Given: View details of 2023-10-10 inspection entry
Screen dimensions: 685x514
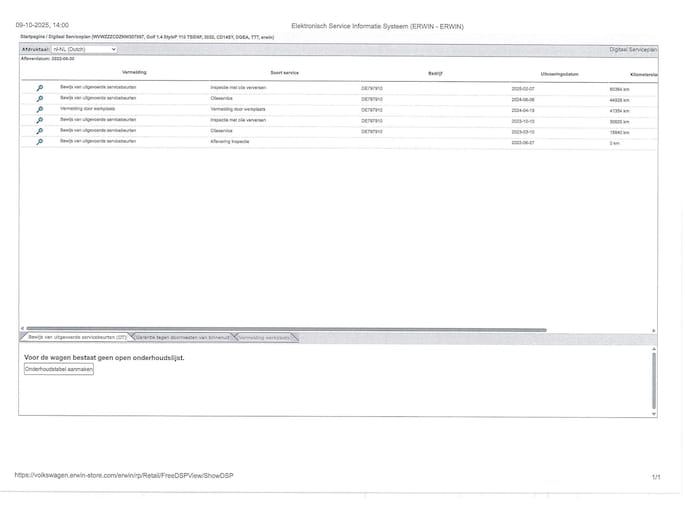Looking at the screenshot, I should tap(40, 120).
